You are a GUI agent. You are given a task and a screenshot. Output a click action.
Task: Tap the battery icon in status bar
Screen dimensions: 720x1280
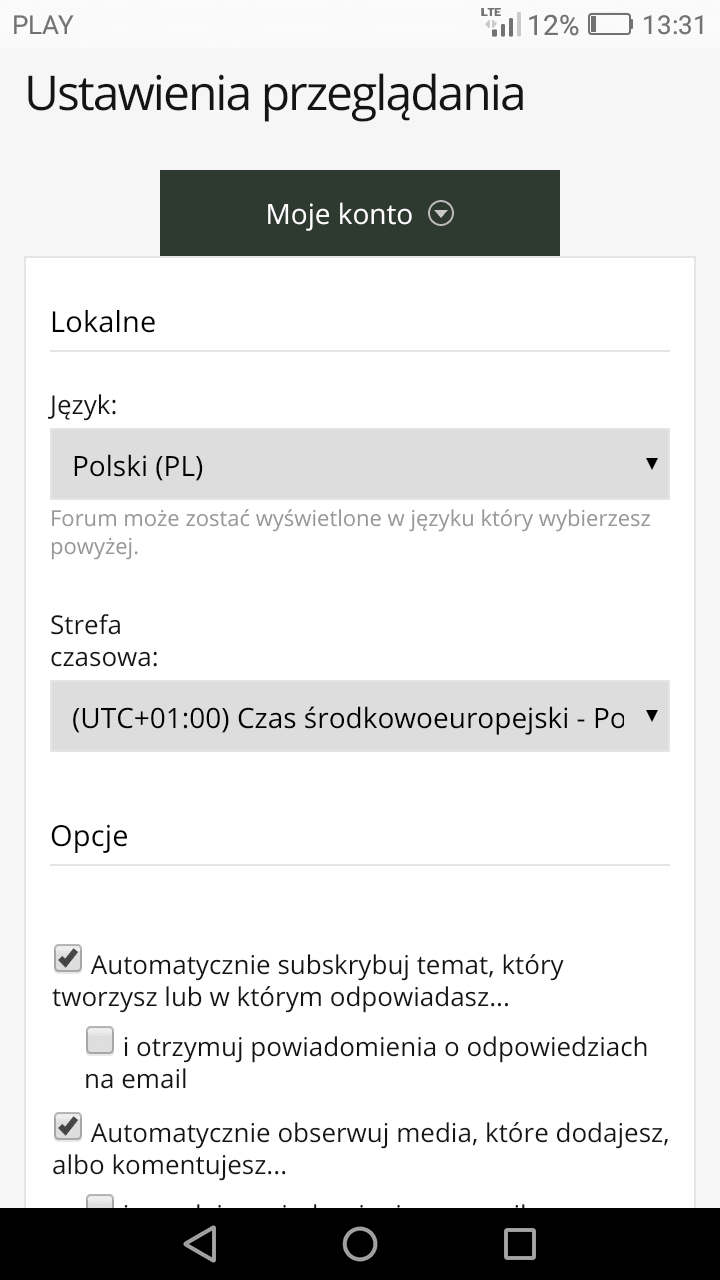pos(610,24)
